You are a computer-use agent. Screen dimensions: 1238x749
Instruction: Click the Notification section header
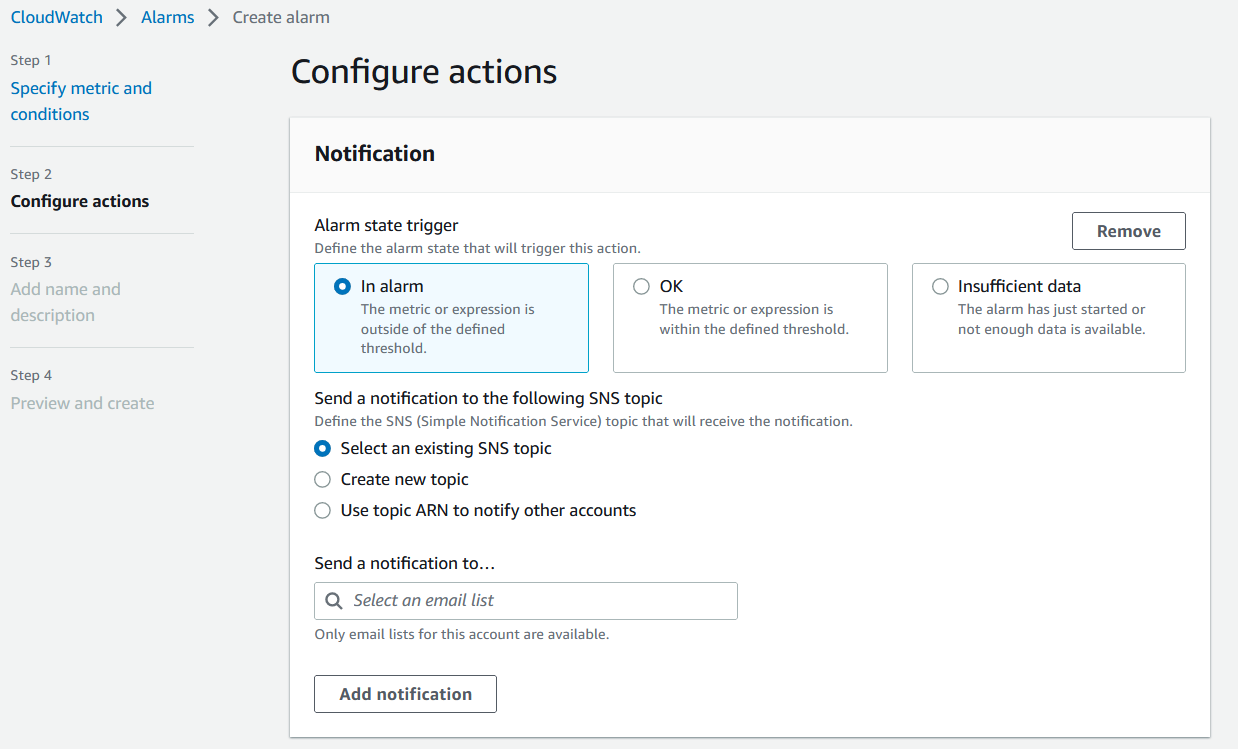click(x=374, y=153)
